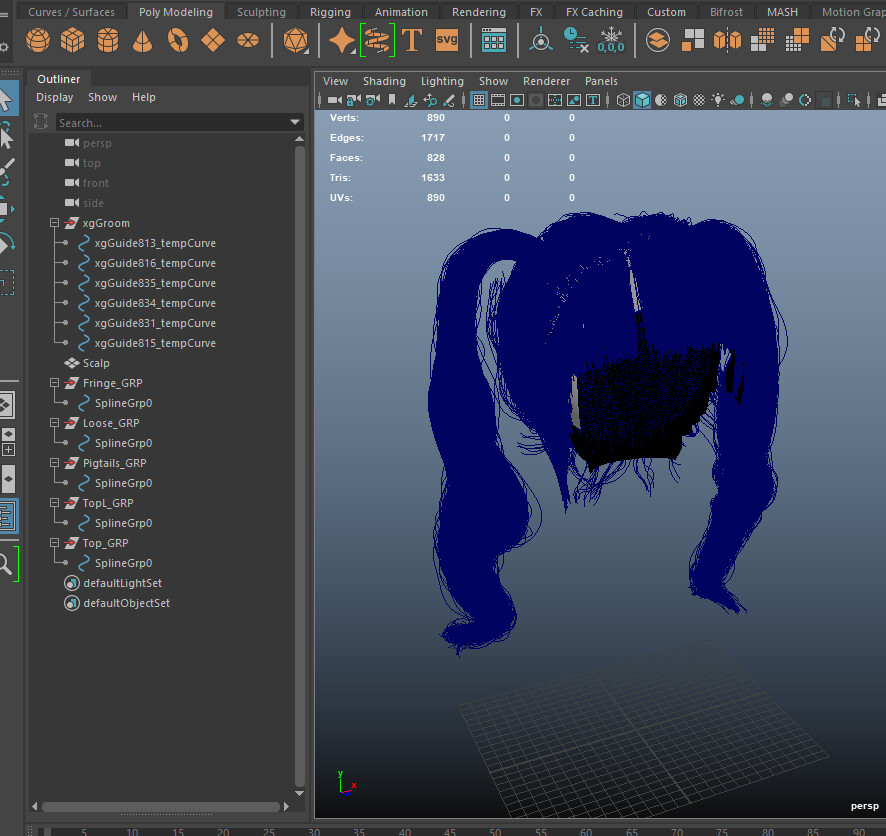Collapse the Pigtails_GRP group
Screen dimensions: 886x836
coord(53,463)
